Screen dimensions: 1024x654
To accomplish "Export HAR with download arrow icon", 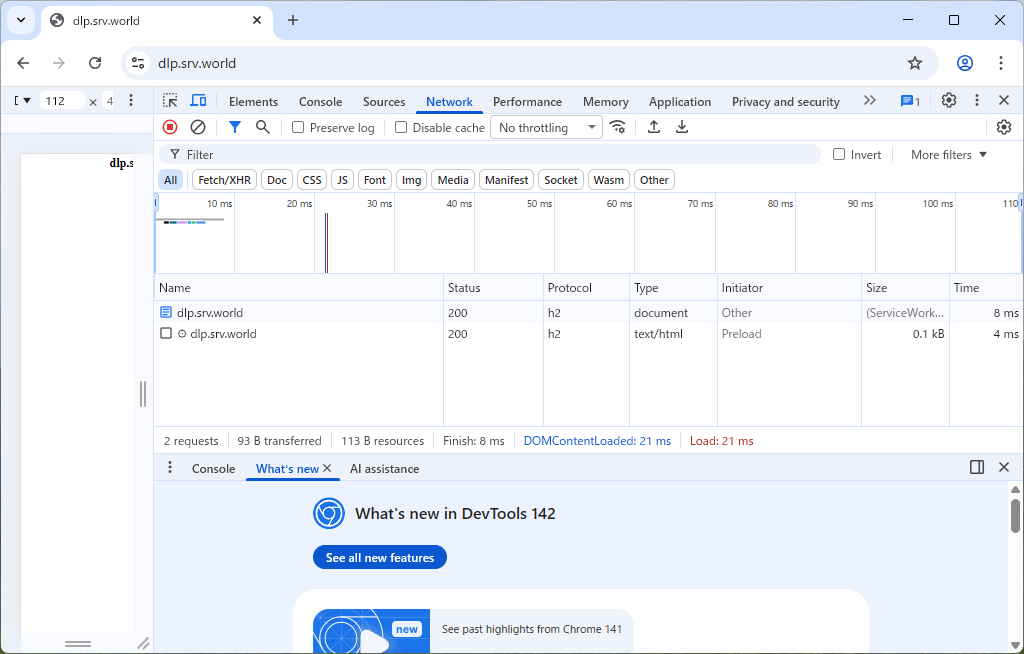I will click(682, 127).
